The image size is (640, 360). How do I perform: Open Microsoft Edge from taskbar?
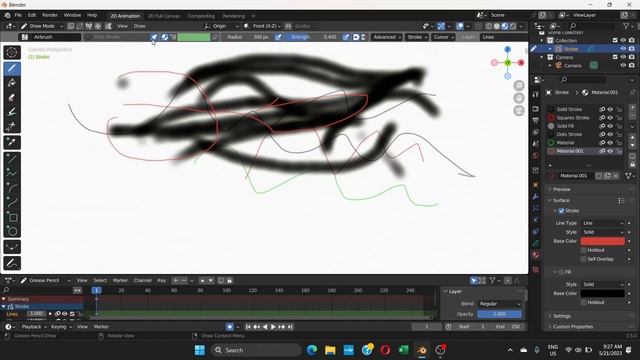pyautogui.click(x=312, y=350)
